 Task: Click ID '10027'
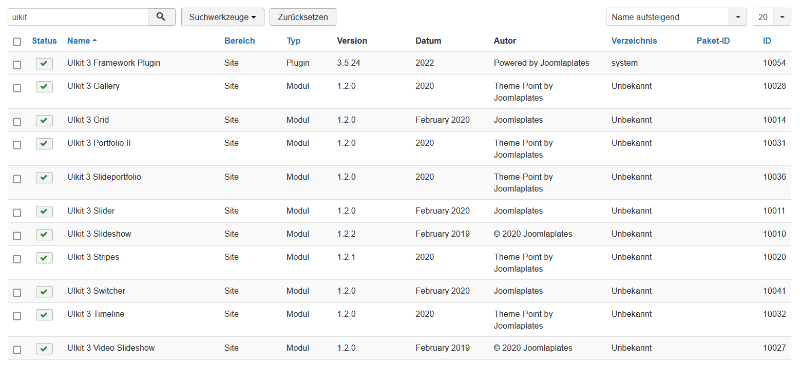[774, 348]
